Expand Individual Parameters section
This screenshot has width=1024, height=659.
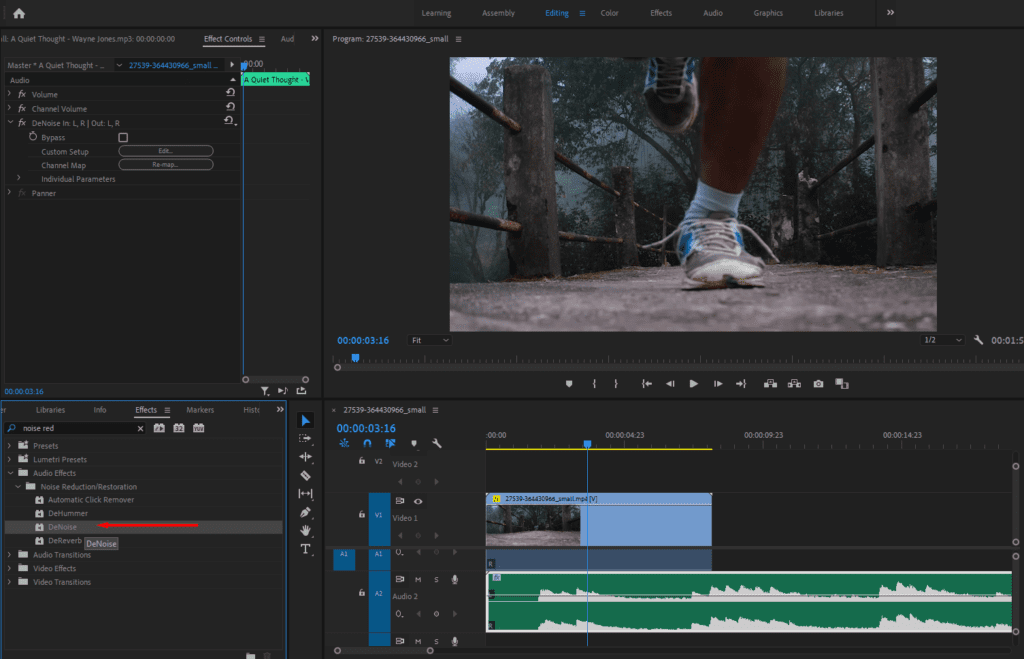pyautogui.click(x=19, y=178)
